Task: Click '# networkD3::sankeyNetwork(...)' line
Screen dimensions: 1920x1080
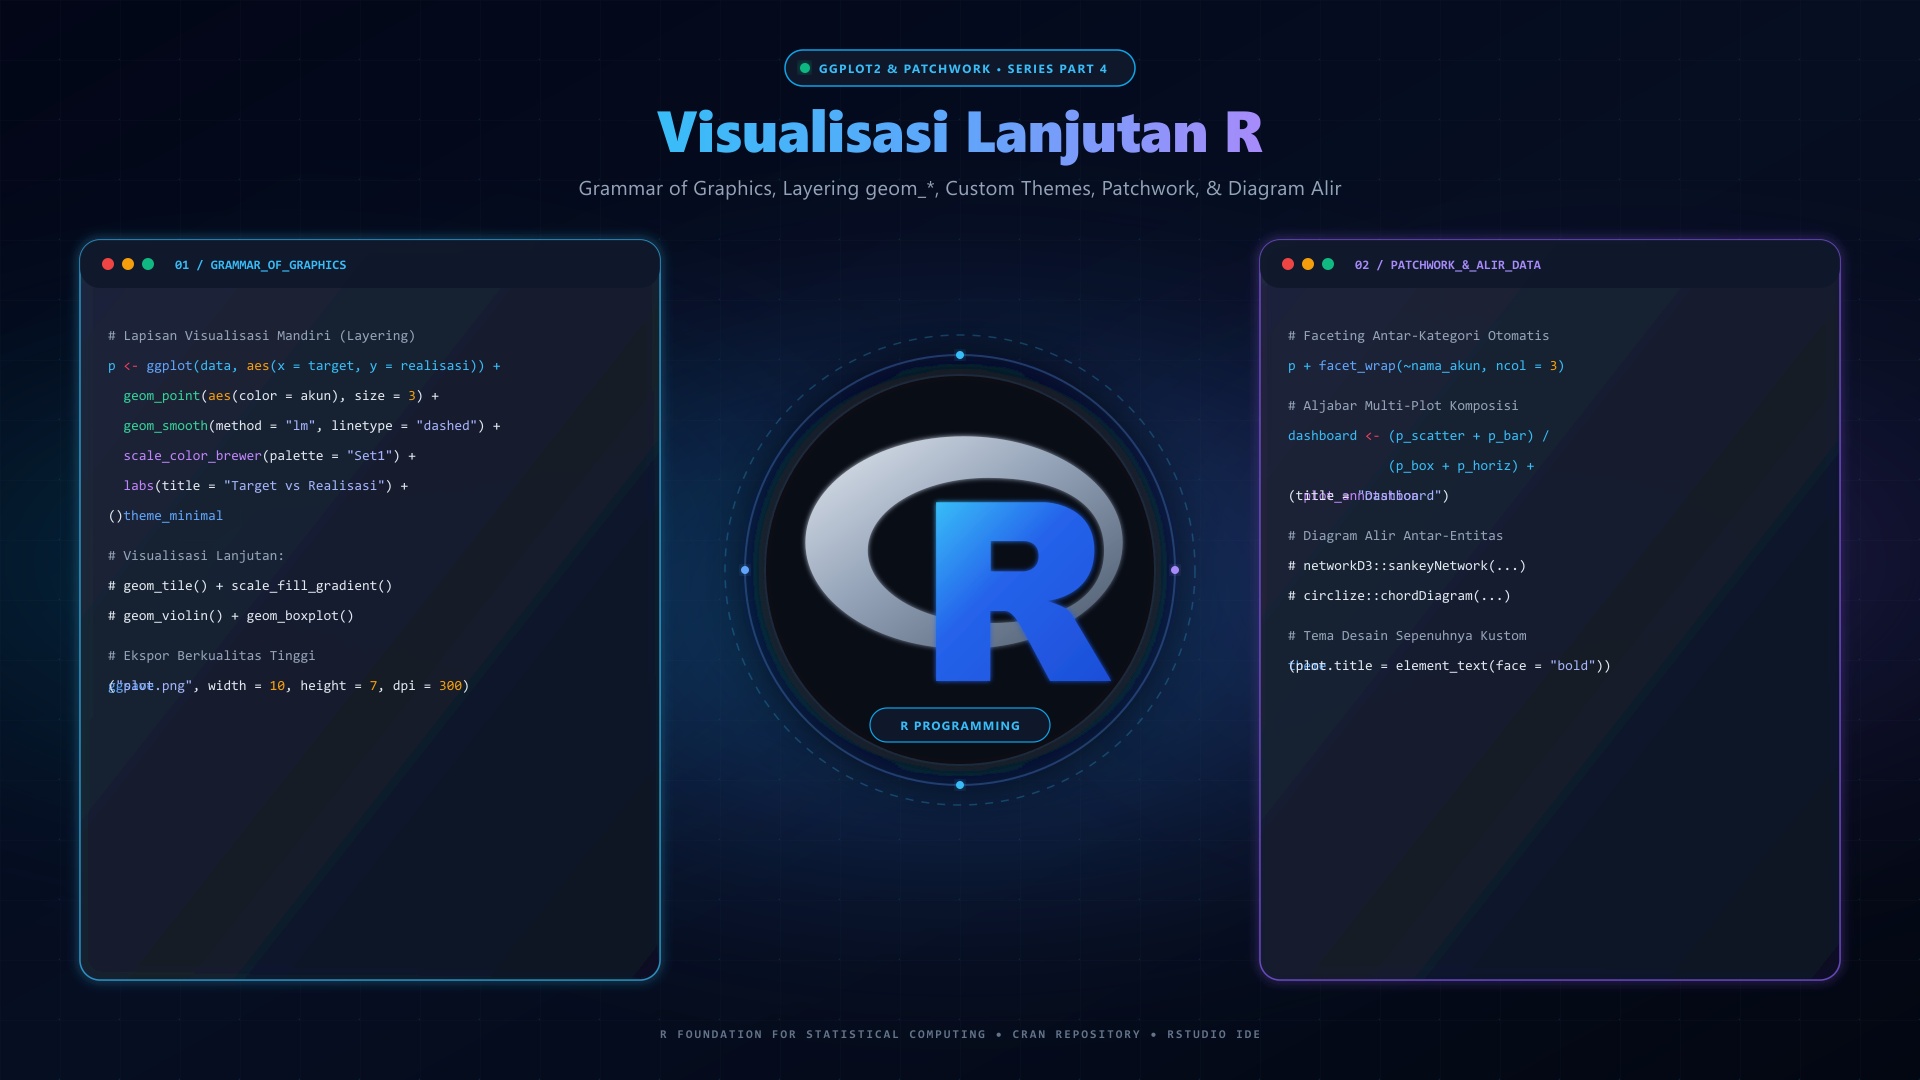Action: (1407, 566)
